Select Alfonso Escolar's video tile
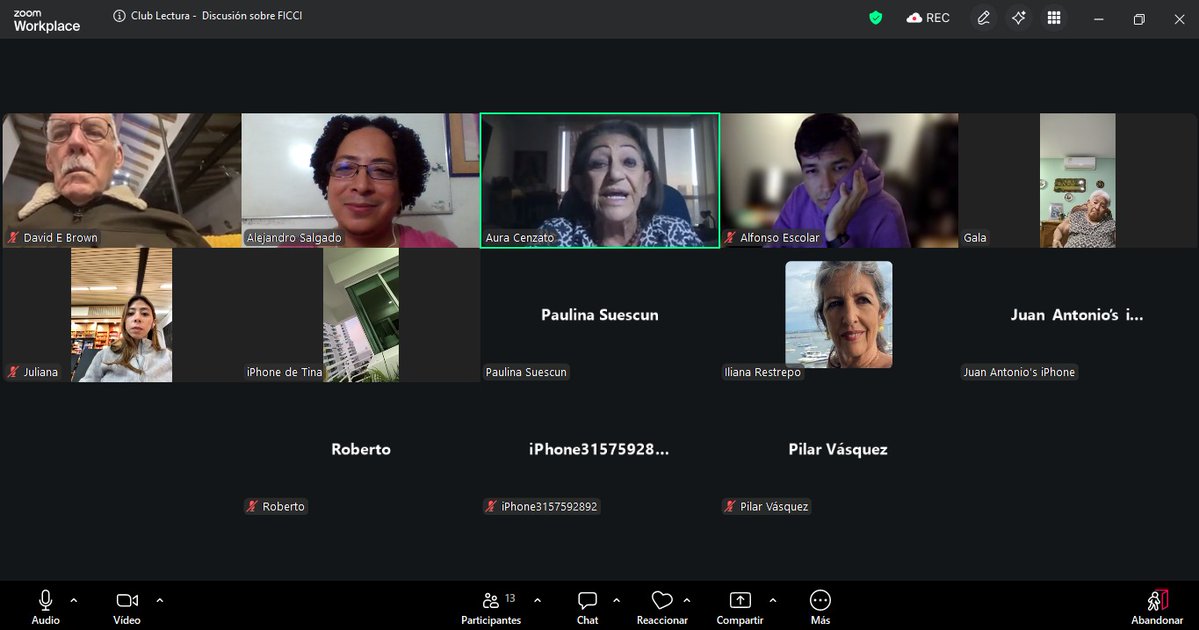This screenshot has width=1199, height=630. click(x=839, y=180)
